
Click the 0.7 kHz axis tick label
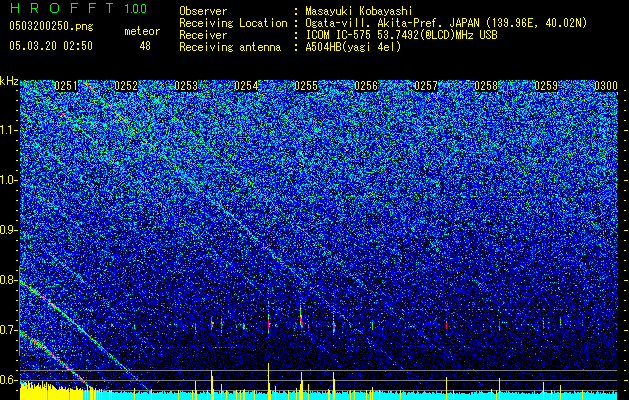coord(9,330)
